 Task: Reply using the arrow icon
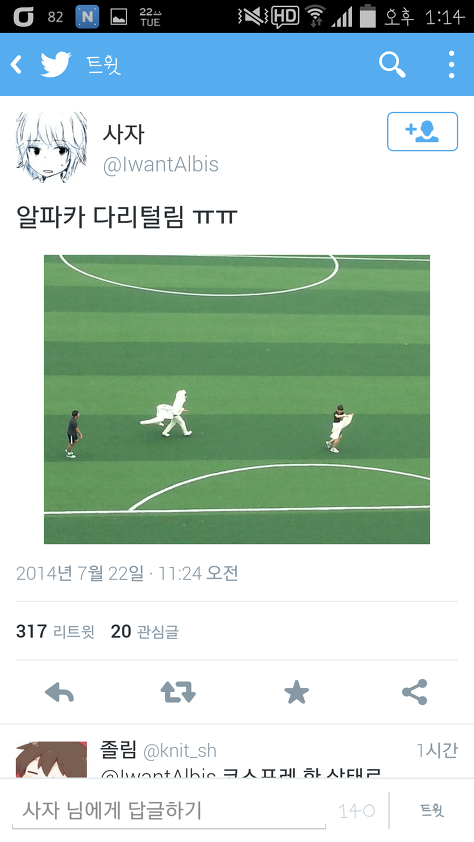(59, 692)
